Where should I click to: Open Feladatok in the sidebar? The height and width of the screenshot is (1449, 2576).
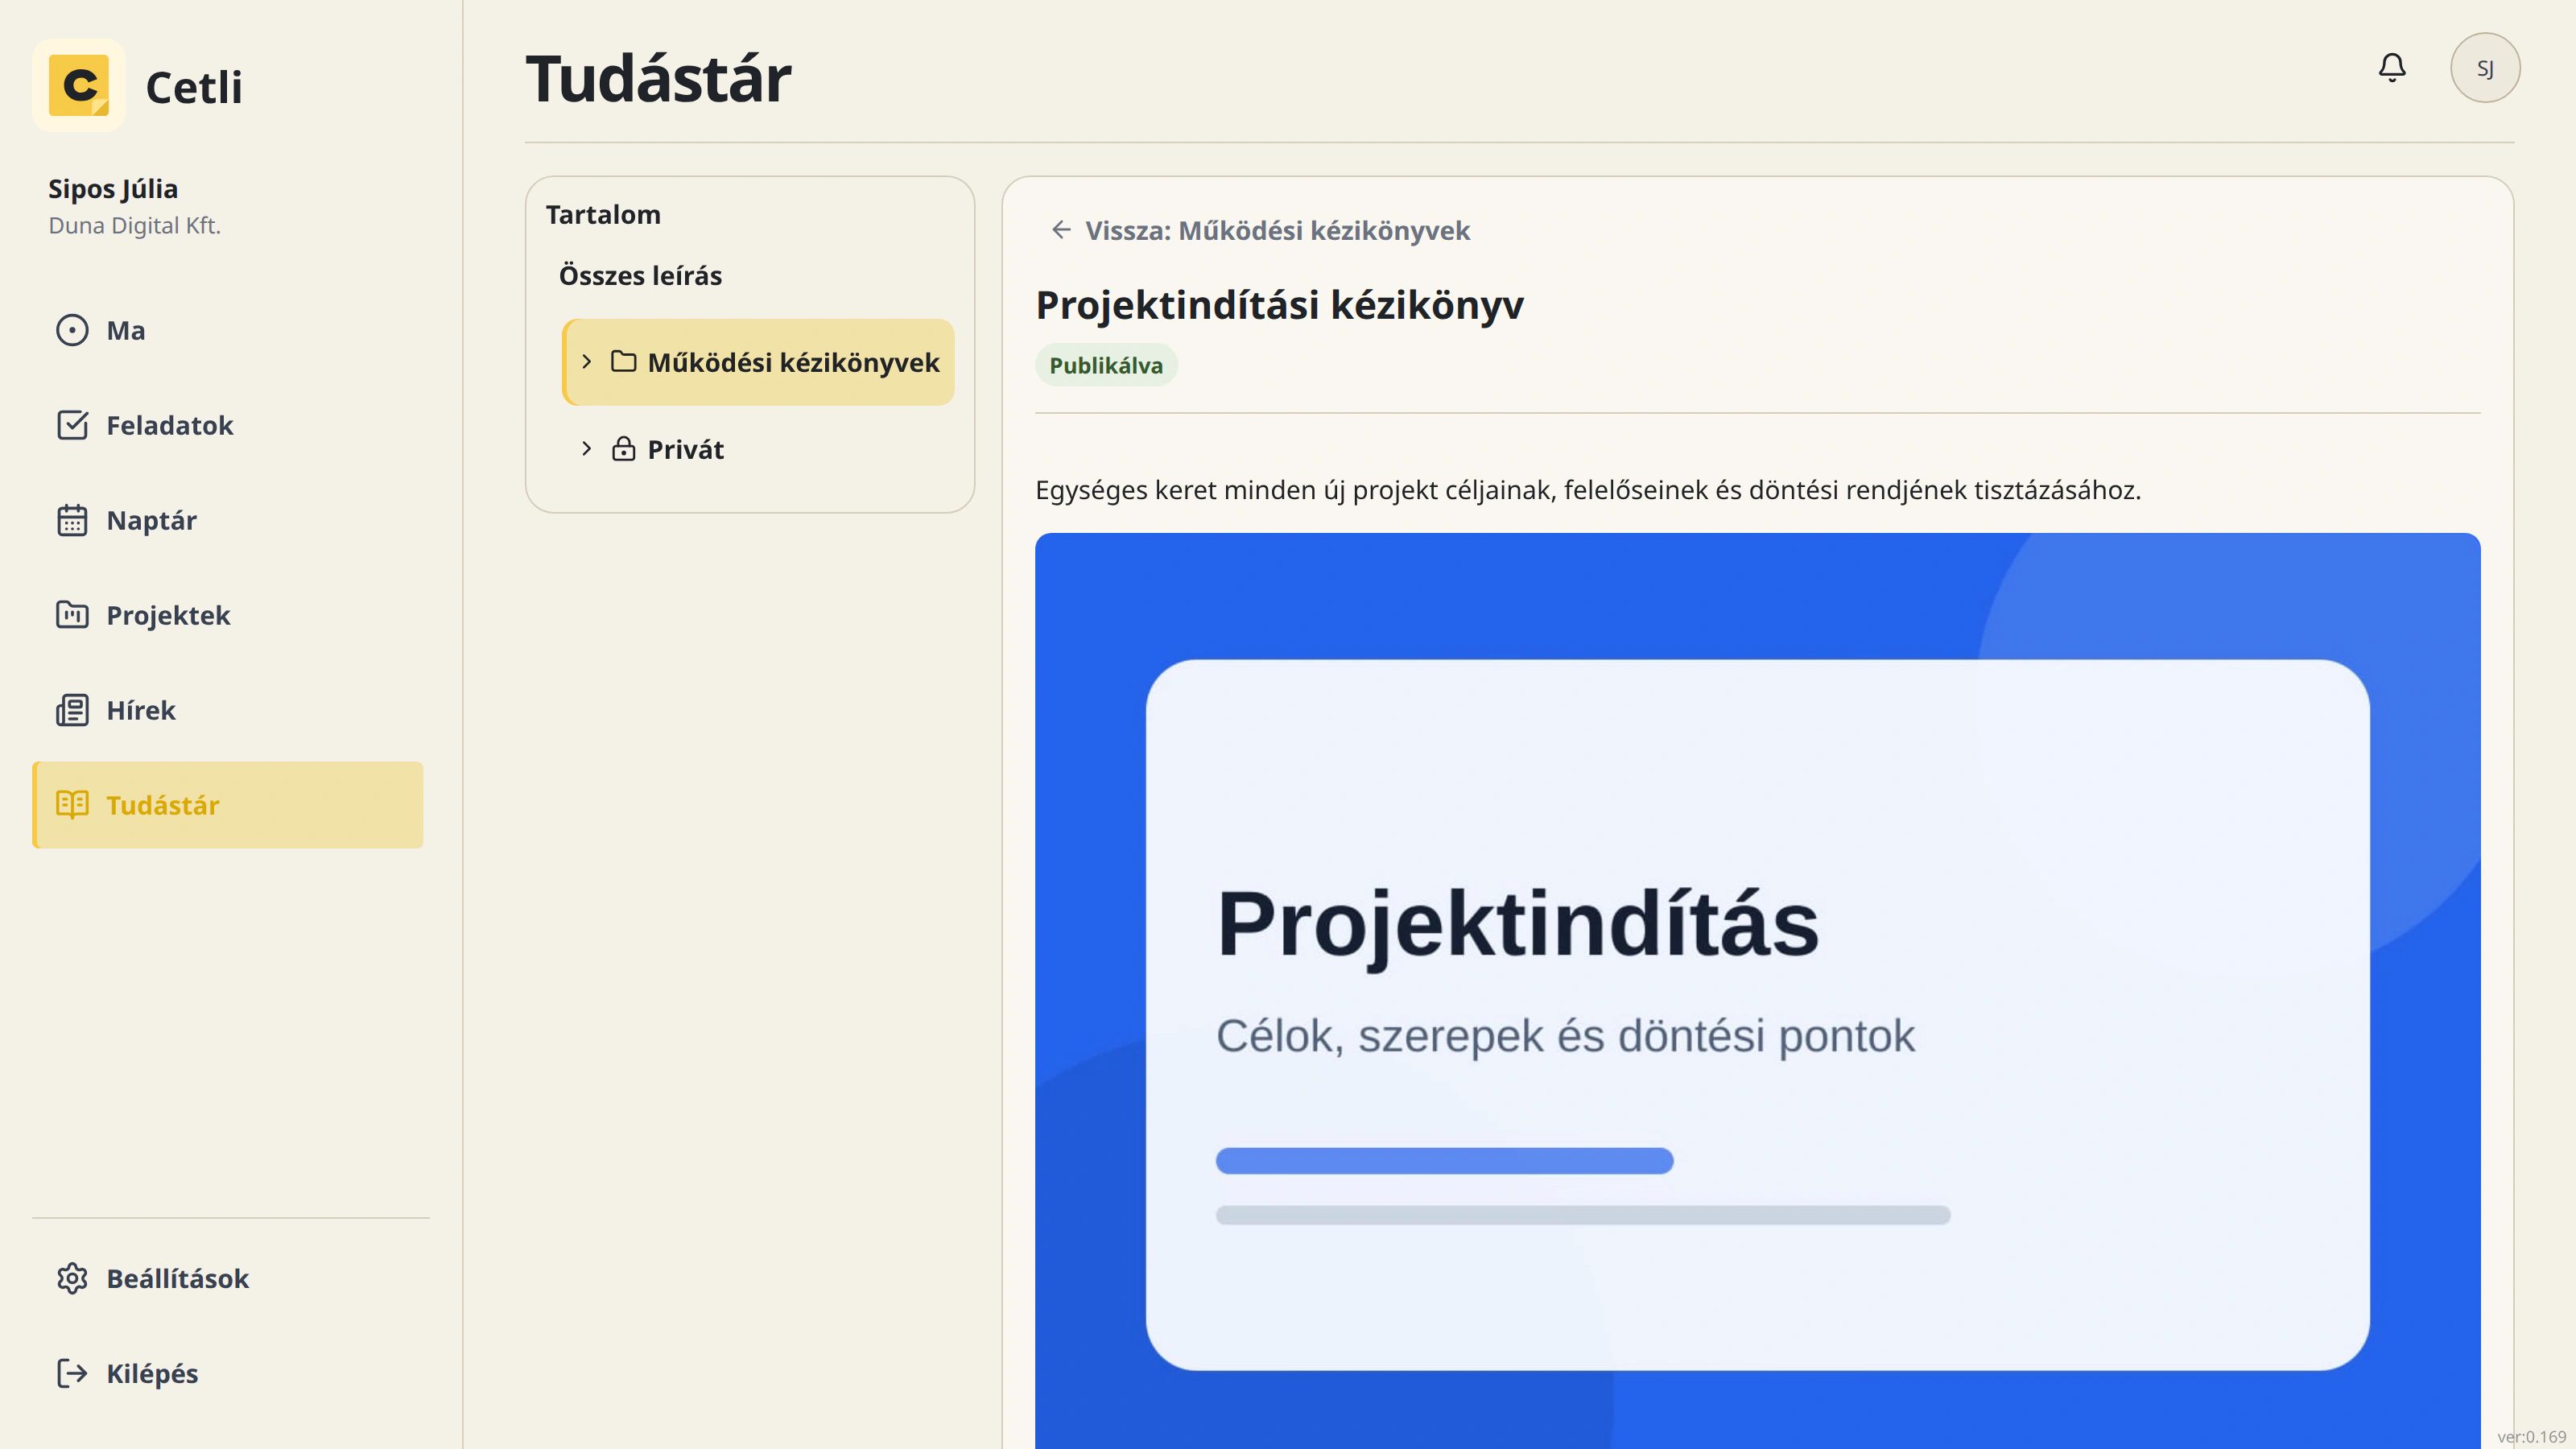point(228,426)
